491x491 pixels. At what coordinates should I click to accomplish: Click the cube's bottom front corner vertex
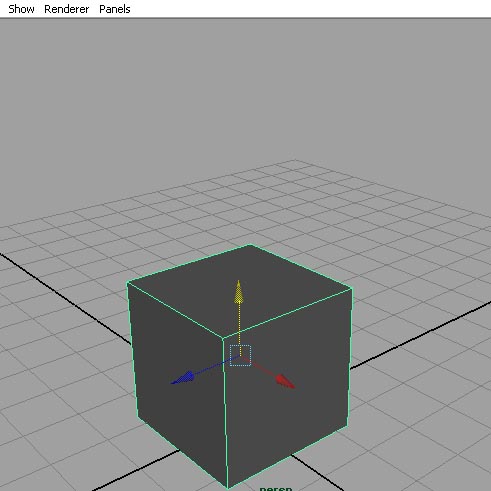pyautogui.click(x=227, y=487)
